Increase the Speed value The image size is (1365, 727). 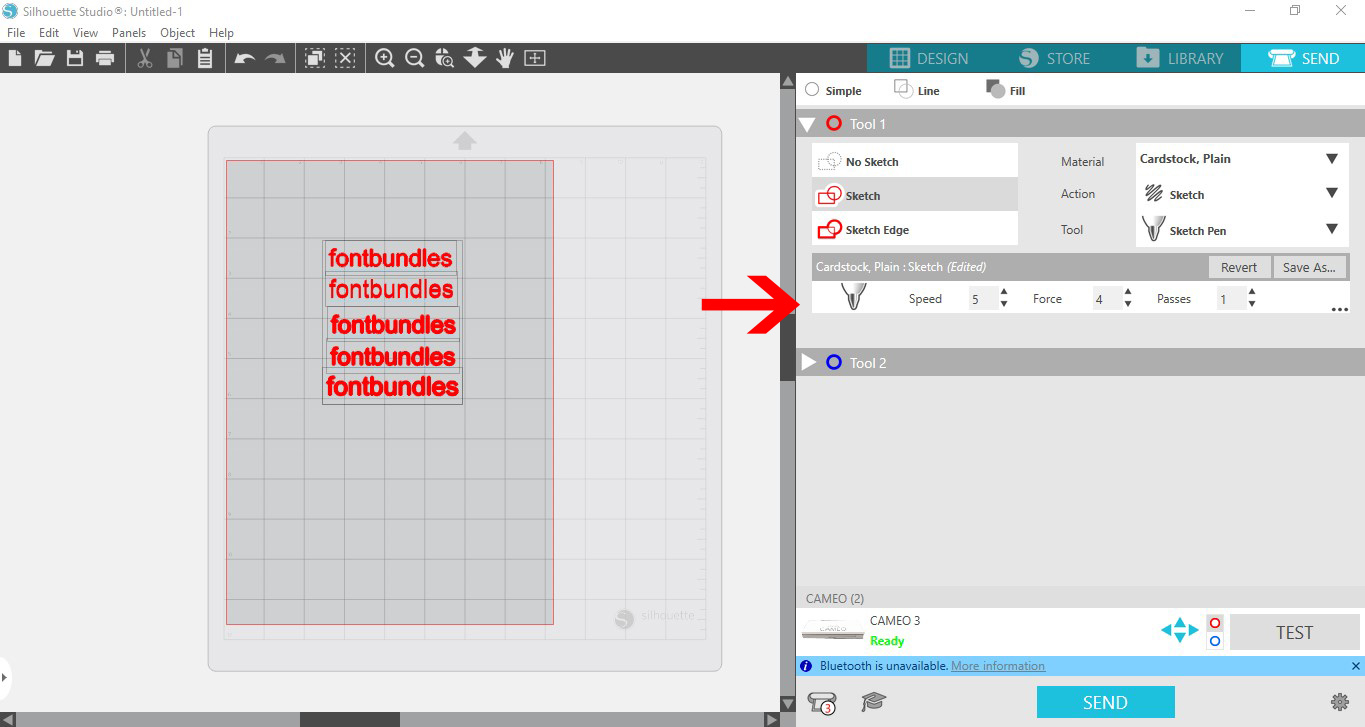(x=1004, y=292)
